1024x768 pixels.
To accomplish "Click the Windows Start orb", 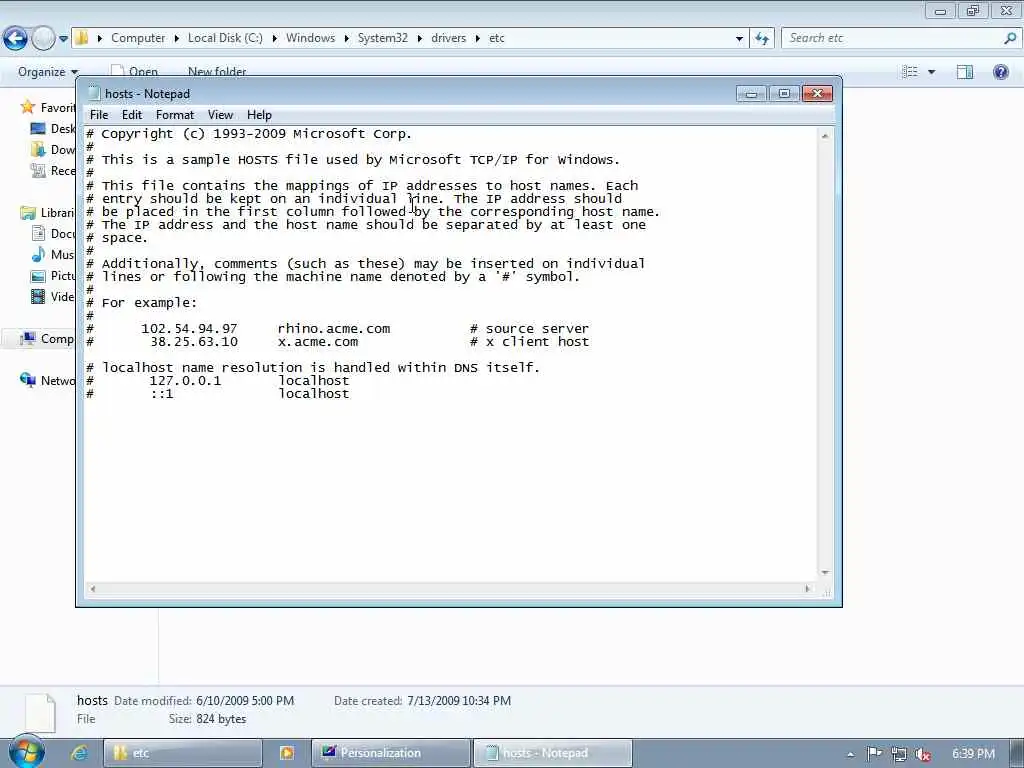I will pos(27,752).
